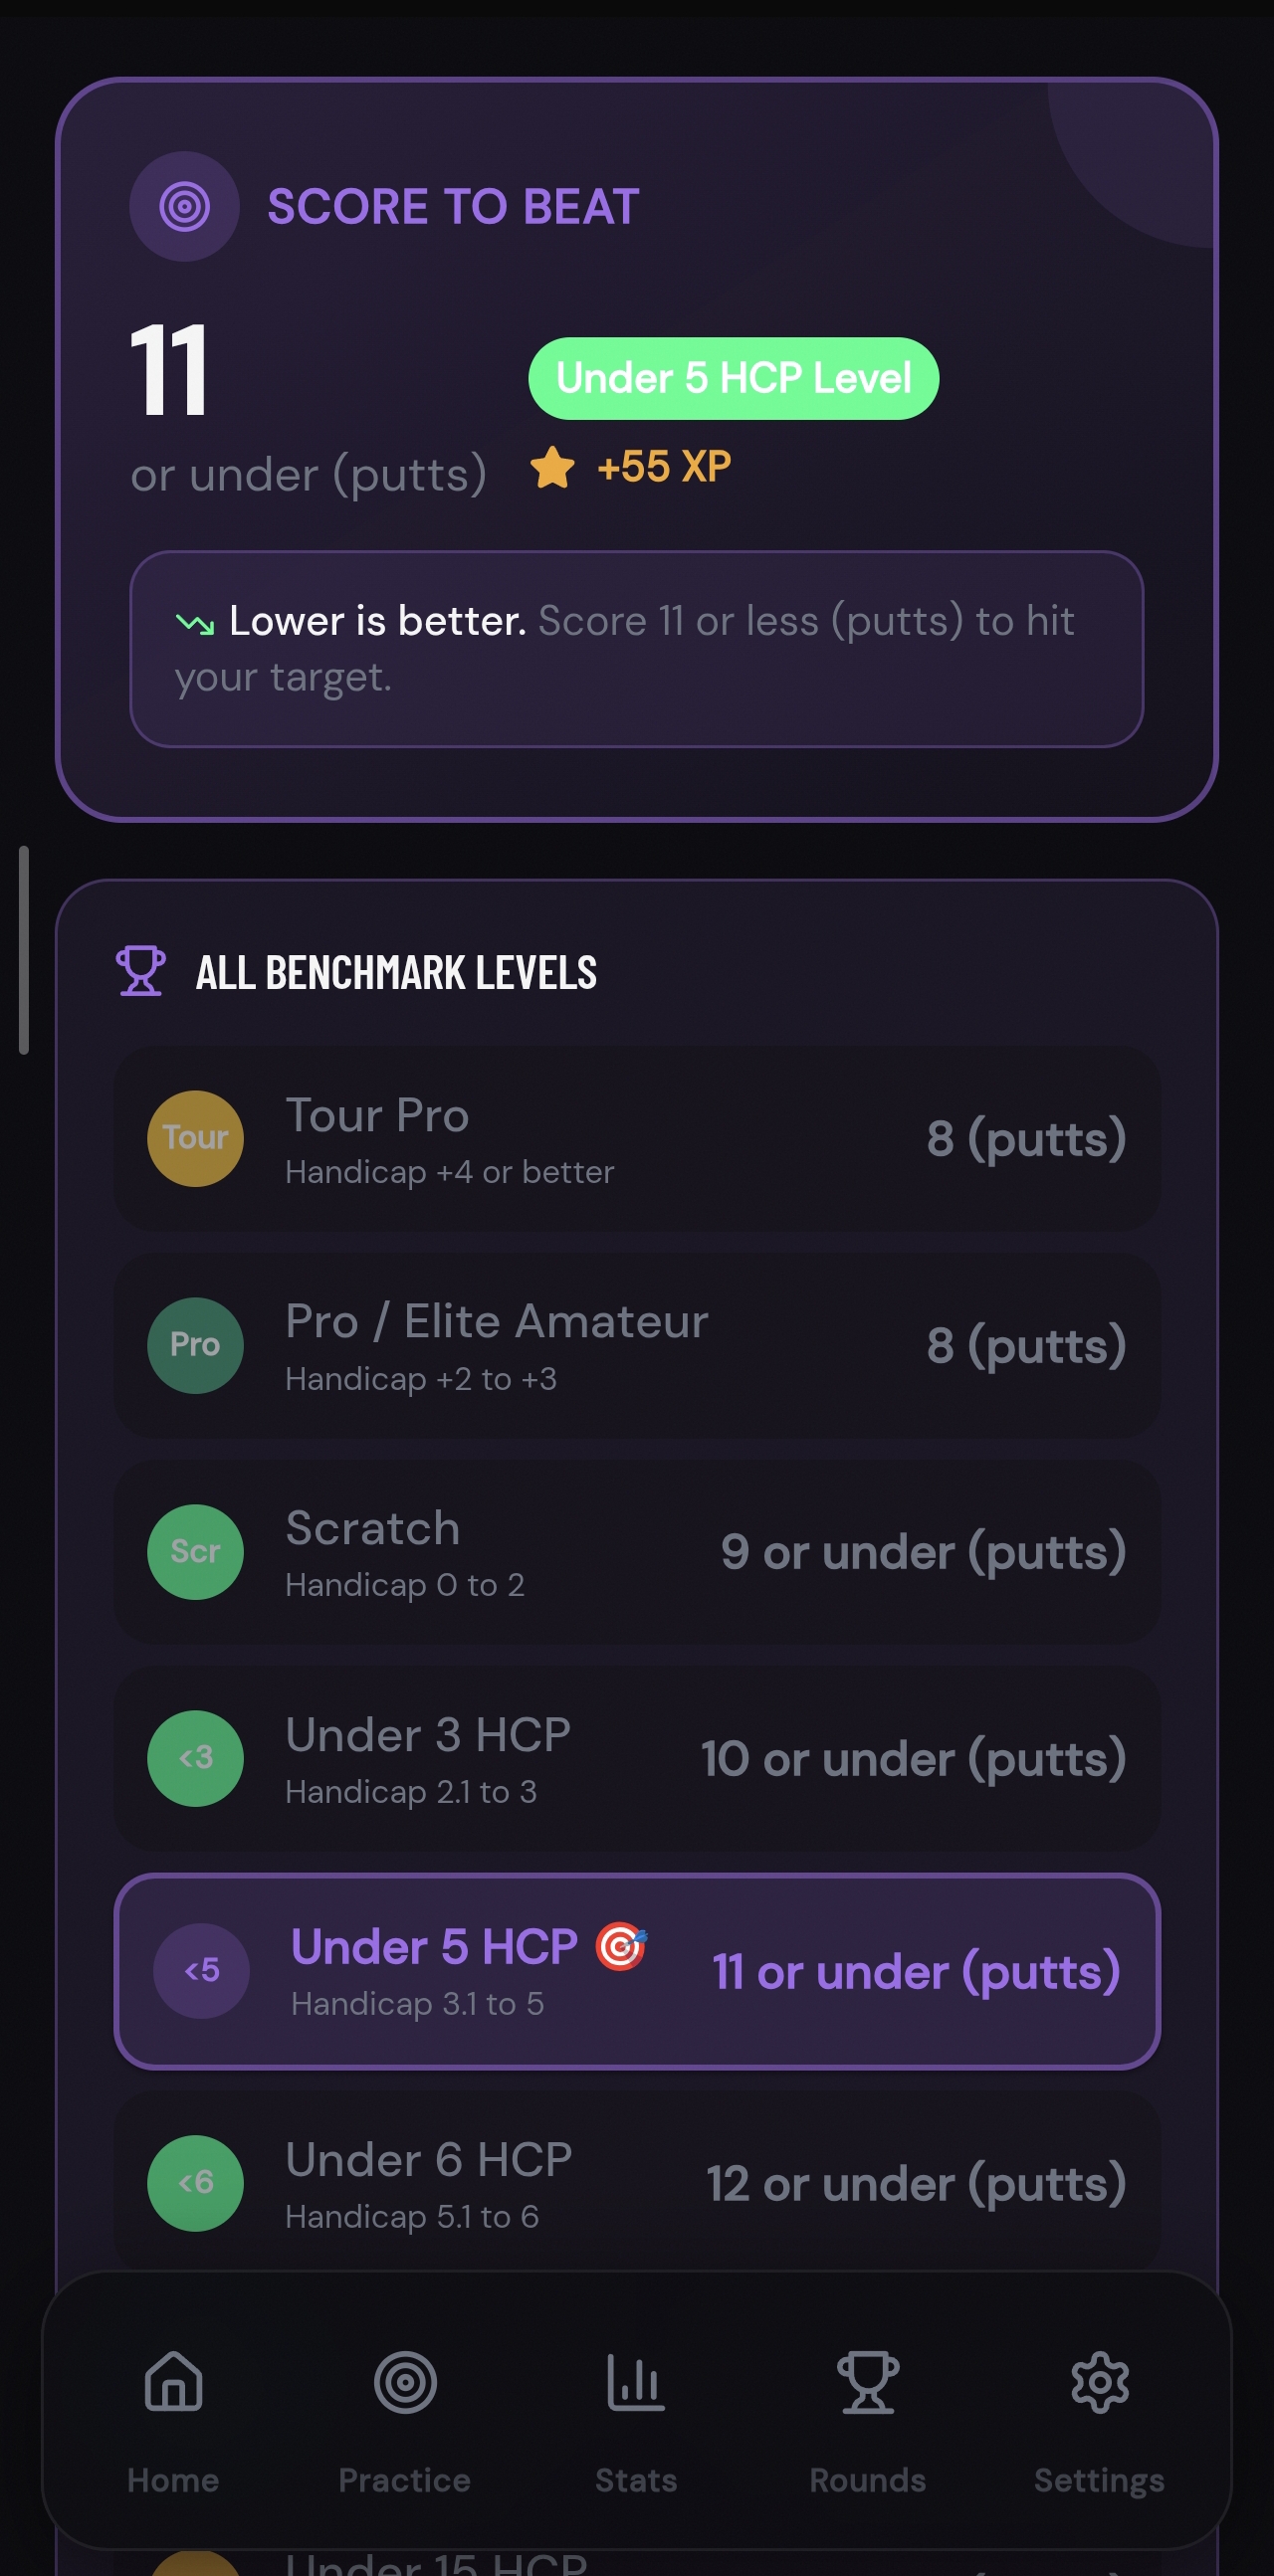Tap the <3 handicap badge
1274x2576 pixels.
[x=195, y=1758]
